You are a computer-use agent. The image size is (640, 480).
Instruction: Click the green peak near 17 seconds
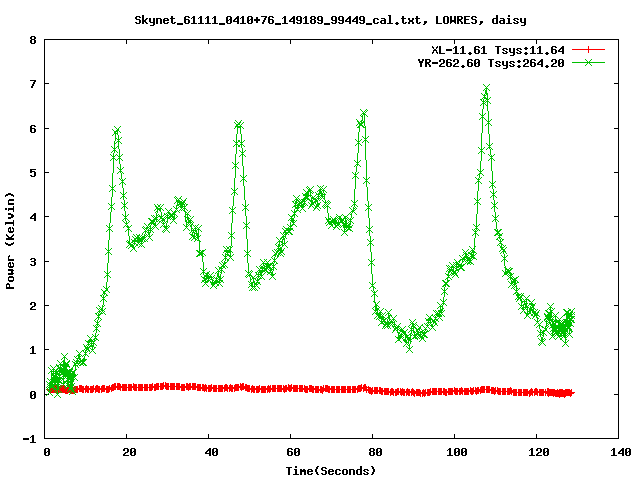[117, 130]
